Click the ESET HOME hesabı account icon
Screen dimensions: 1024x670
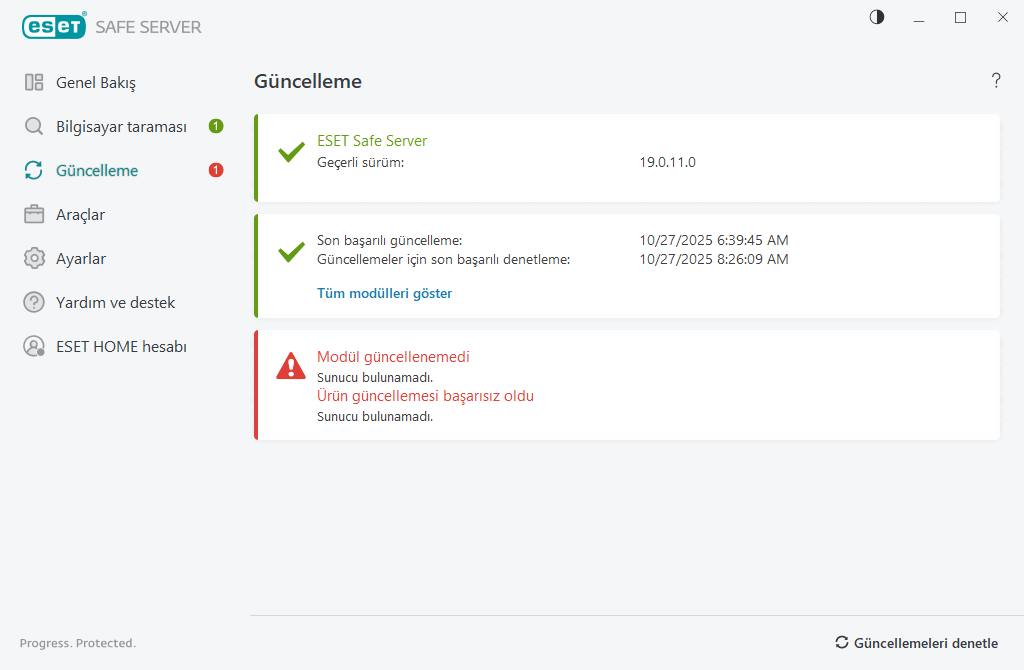[34, 346]
